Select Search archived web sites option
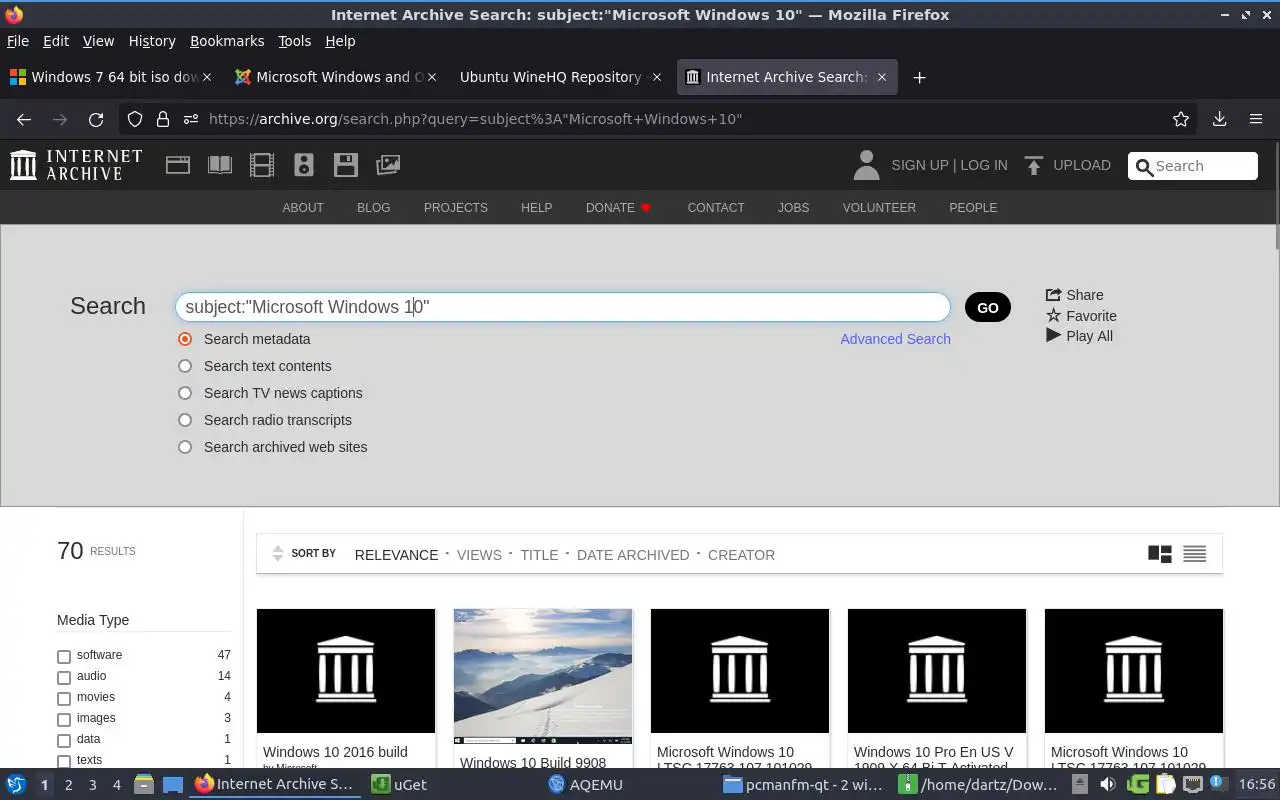 click(185, 447)
